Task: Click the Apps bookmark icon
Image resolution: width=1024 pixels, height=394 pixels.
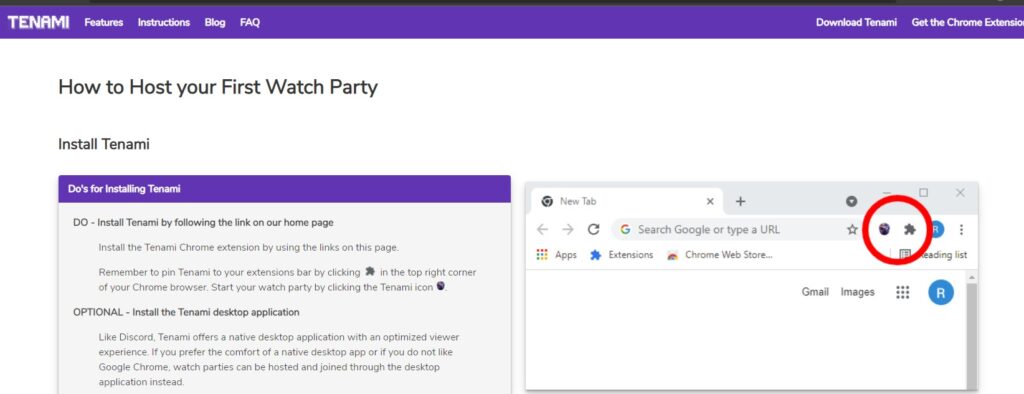Action: (x=541, y=255)
